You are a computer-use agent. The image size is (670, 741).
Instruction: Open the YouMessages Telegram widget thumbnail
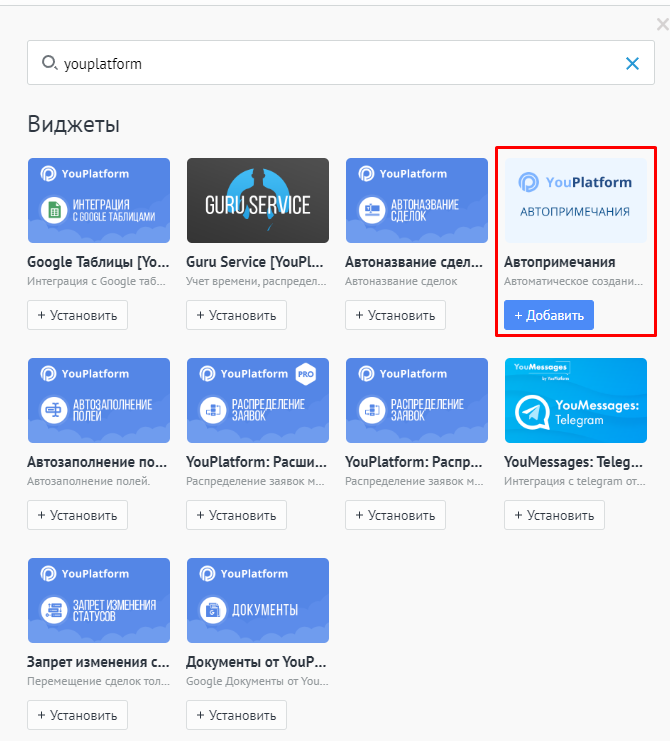576,400
